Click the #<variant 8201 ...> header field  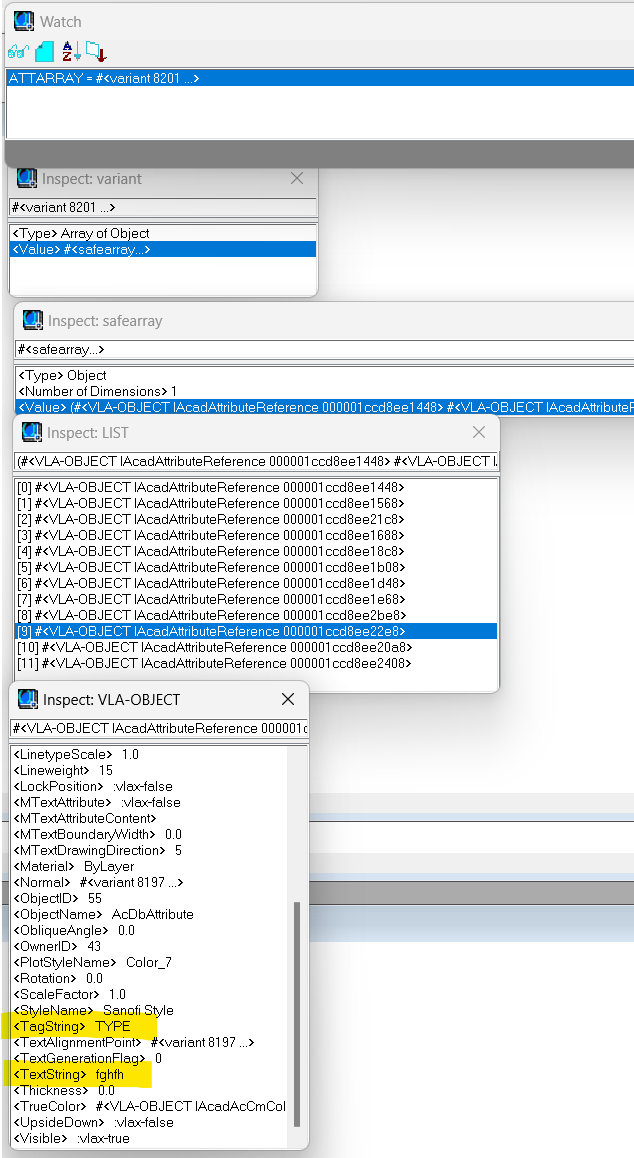163,208
